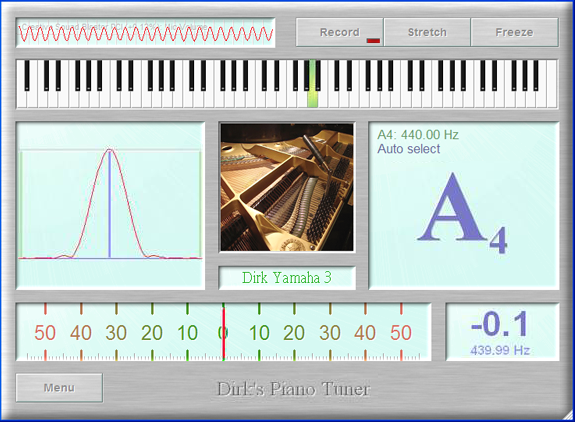The height and width of the screenshot is (422, 575).
Task: Click the A4: 440.00 Hz reference text
Action: 418,135
